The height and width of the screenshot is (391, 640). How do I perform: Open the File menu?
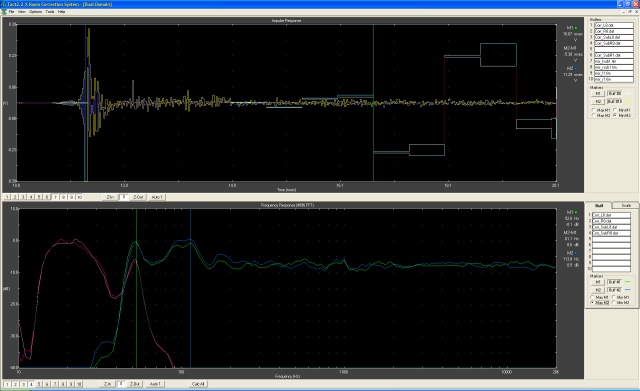11,12
